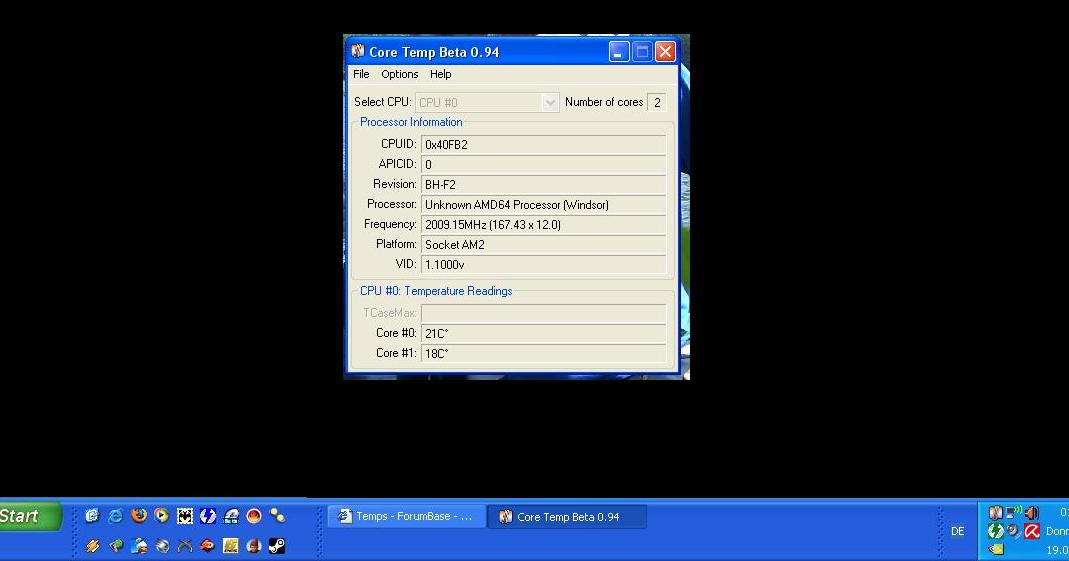Screen dimensions: 1069x561
Task: Click the APICID value 0
Action: pyautogui.click(x=543, y=164)
